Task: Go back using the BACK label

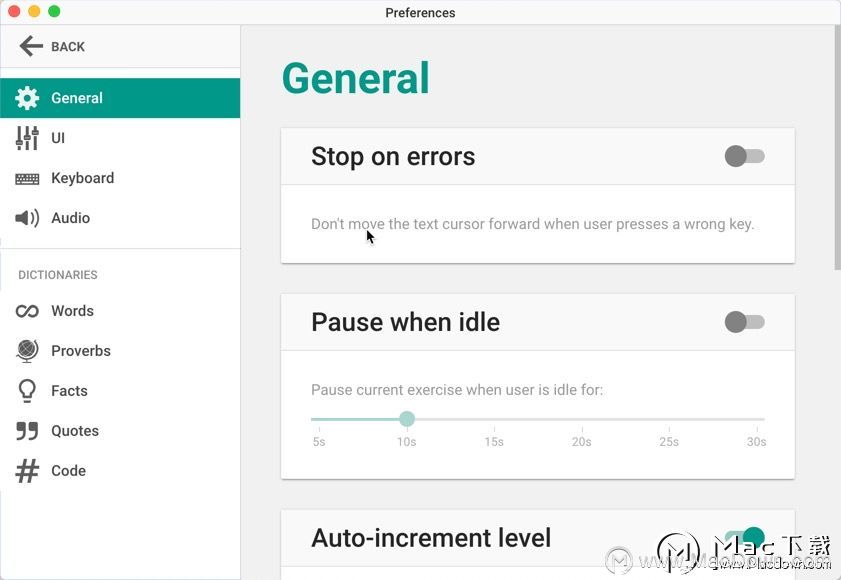Action: click(x=68, y=47)
